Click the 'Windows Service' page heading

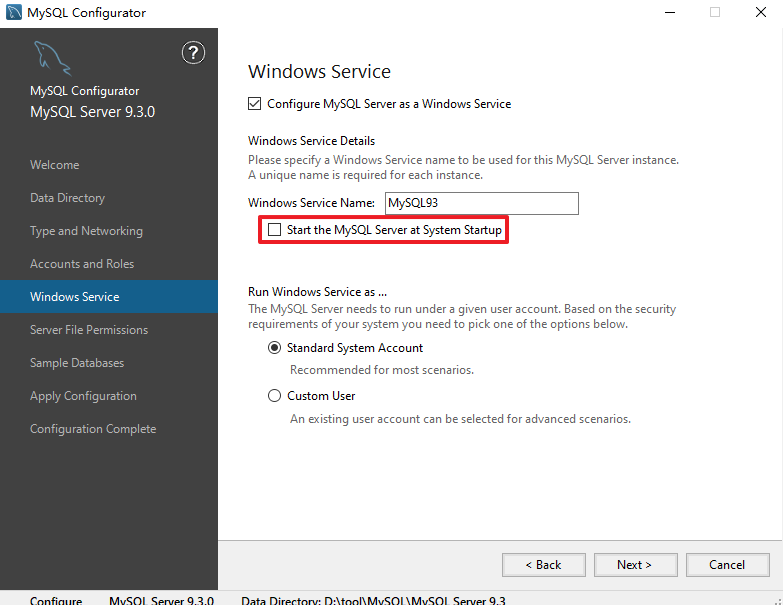tap(320, 71)
